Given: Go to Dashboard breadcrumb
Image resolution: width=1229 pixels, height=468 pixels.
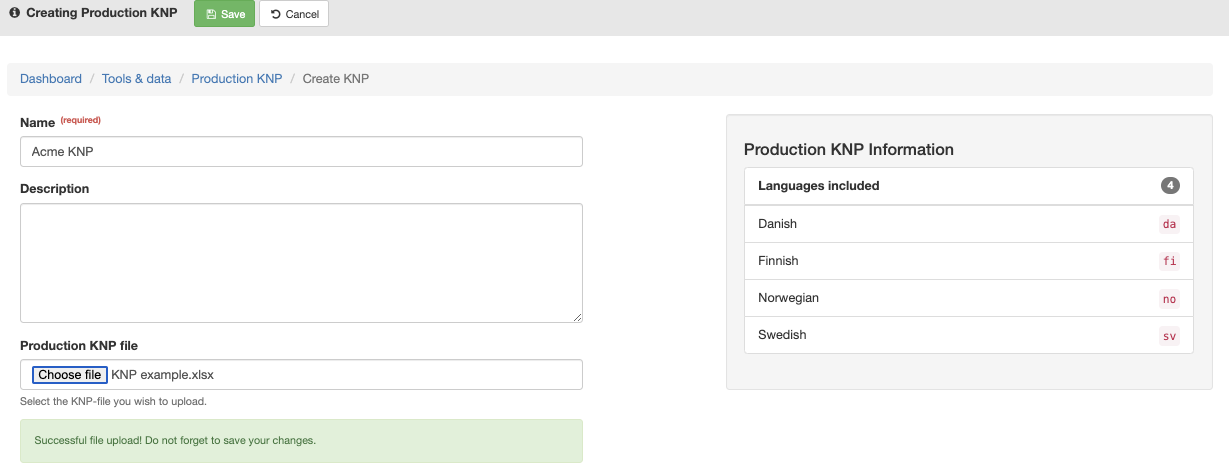Looking at the screenshot, I should pyautogui.click(x=51, y=78).
